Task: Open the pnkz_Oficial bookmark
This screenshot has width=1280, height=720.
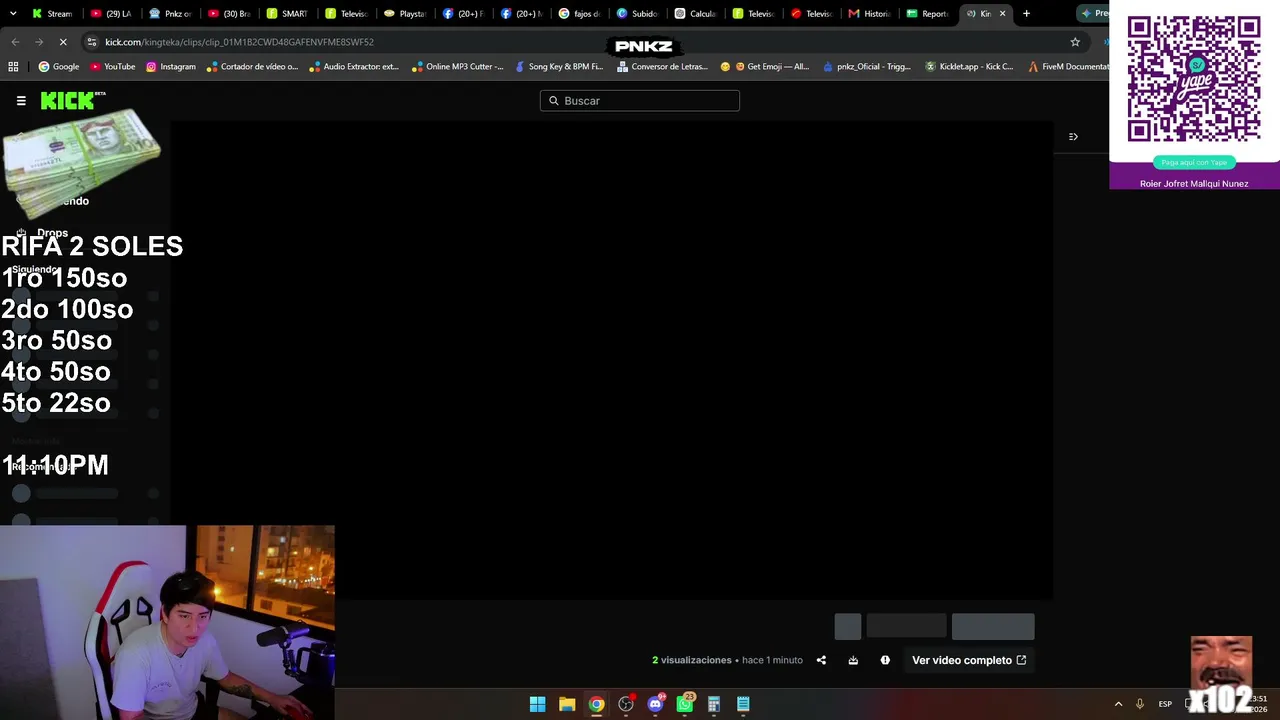Action: 867,67
